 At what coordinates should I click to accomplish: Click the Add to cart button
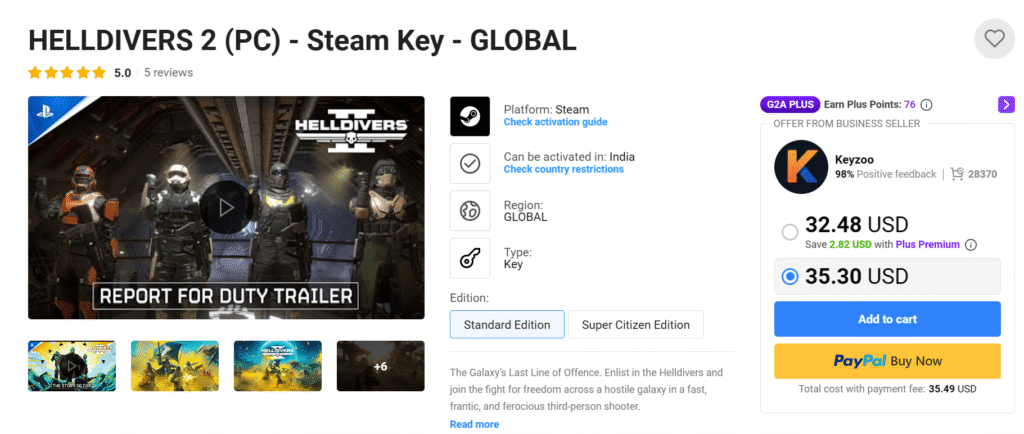(x=887, y=319)
